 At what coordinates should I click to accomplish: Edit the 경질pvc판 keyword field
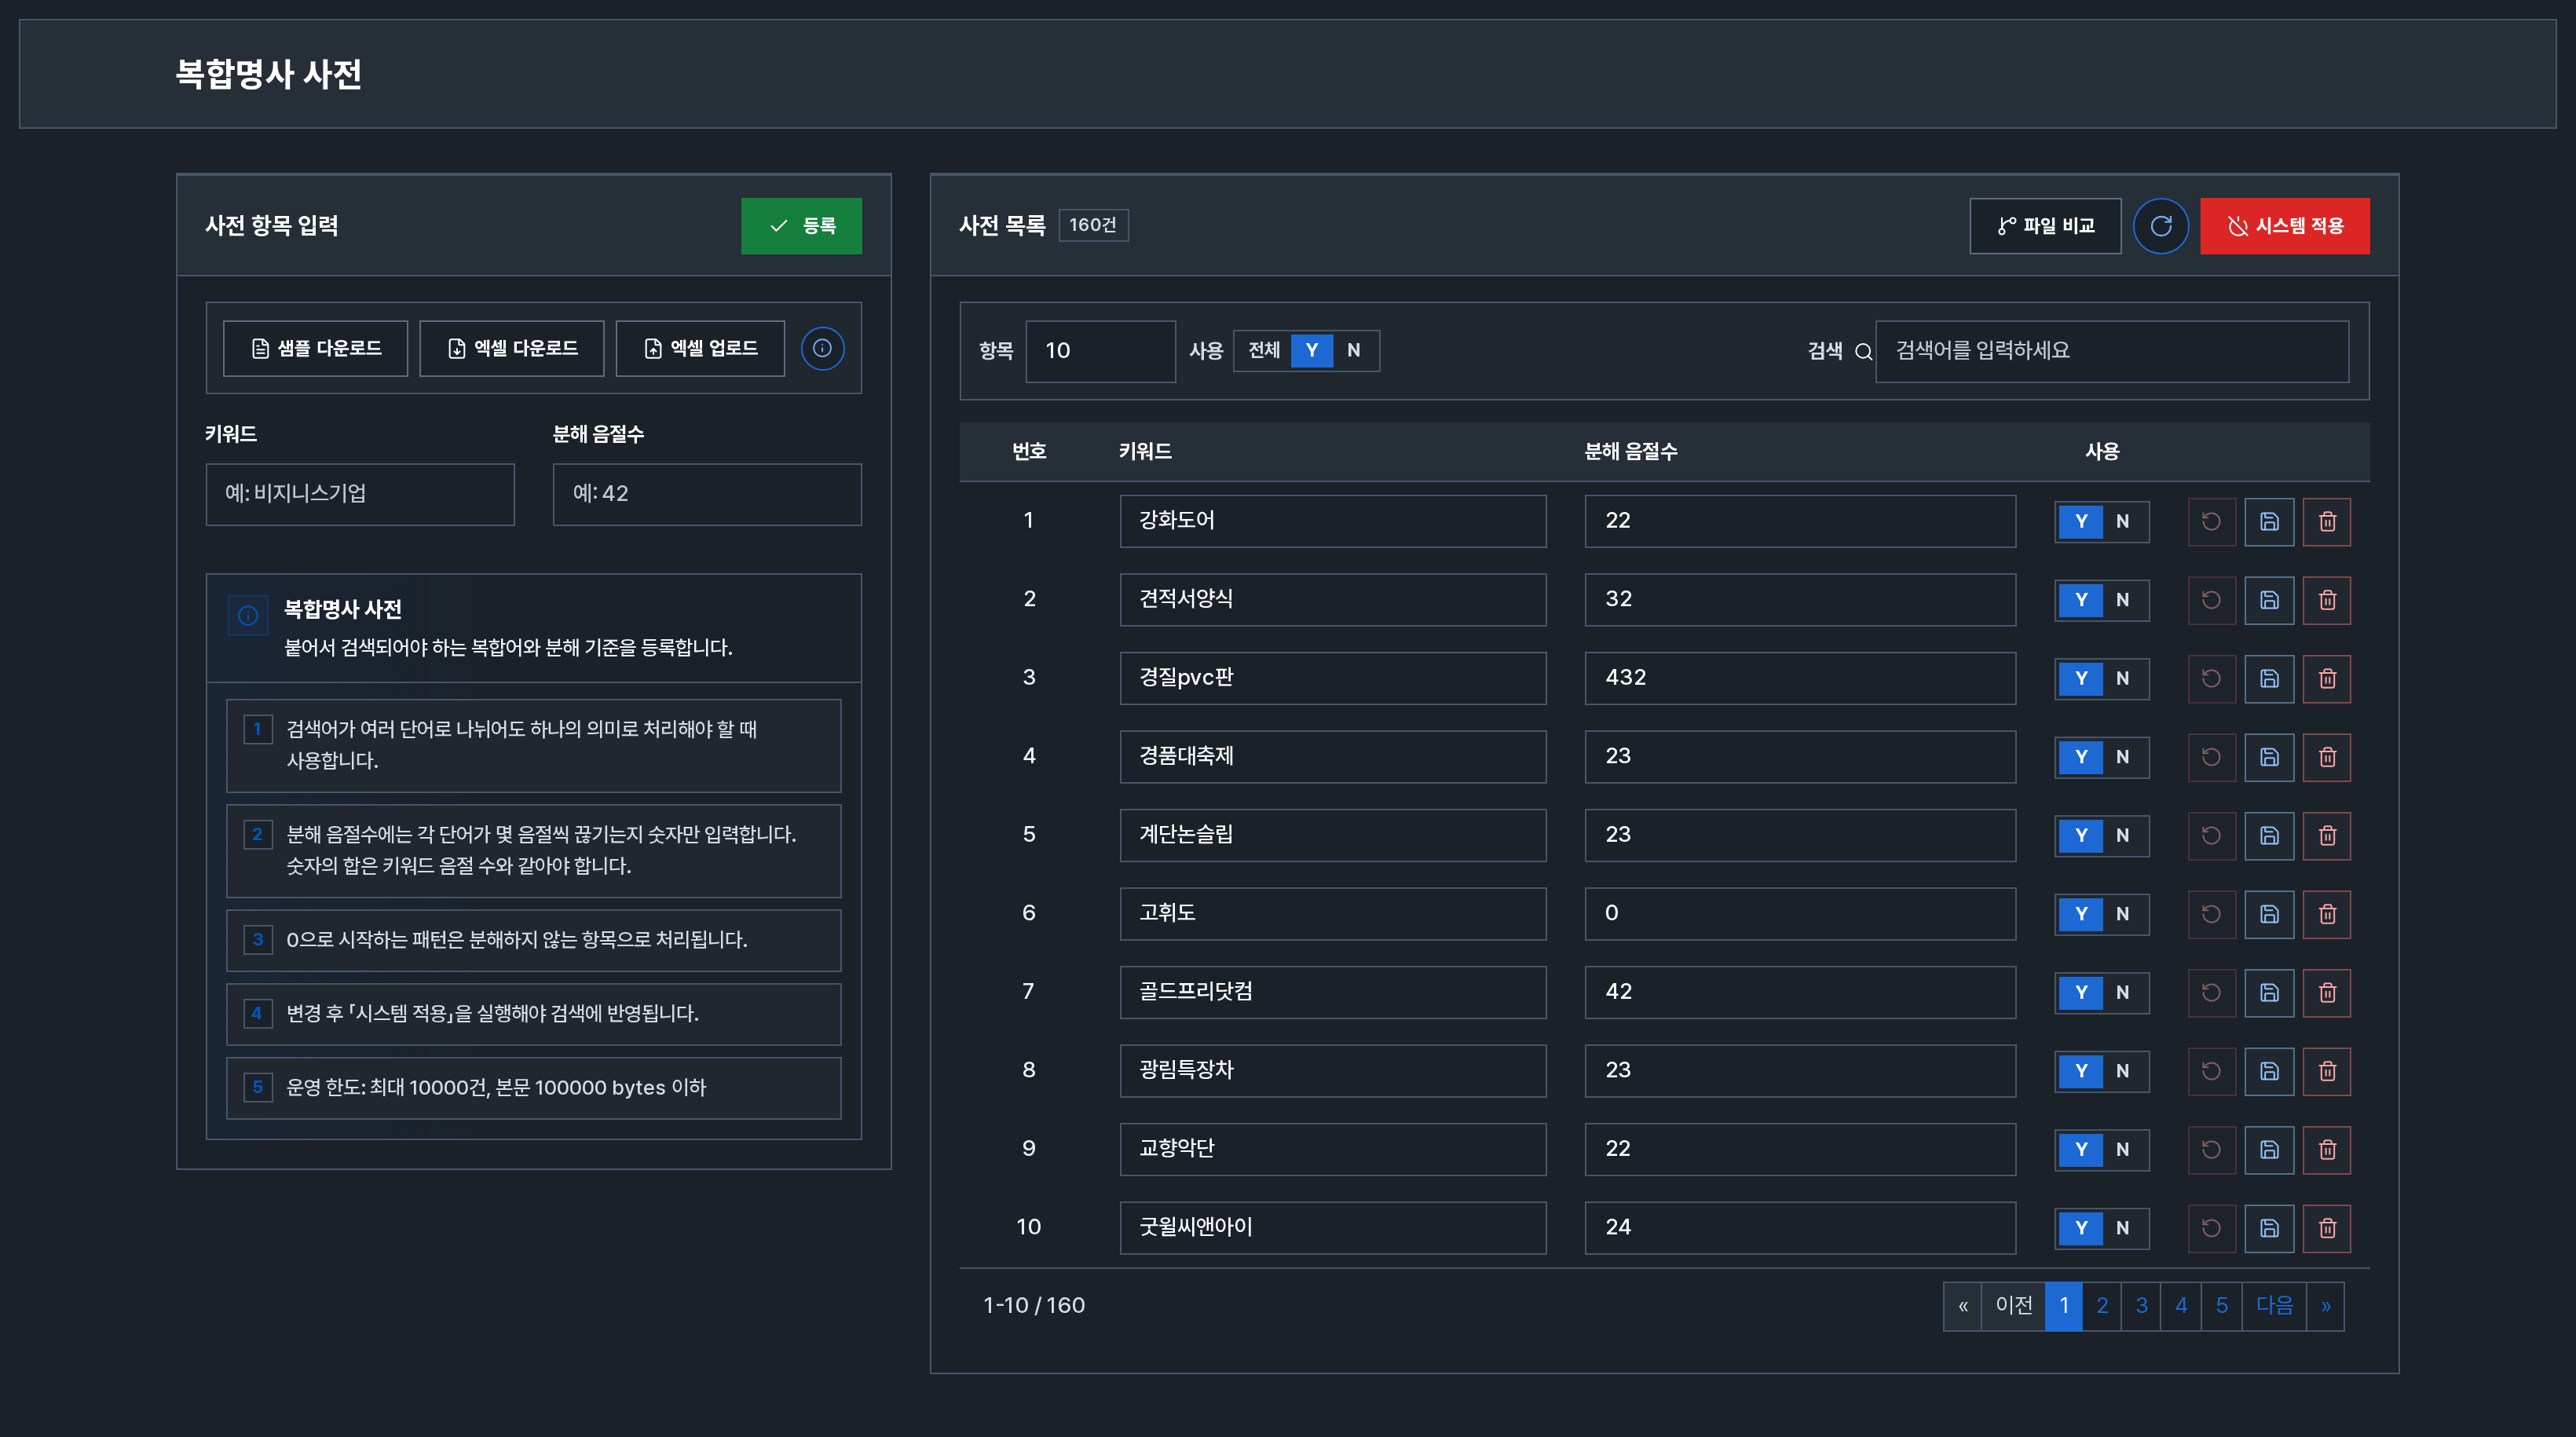[1333, 679]
